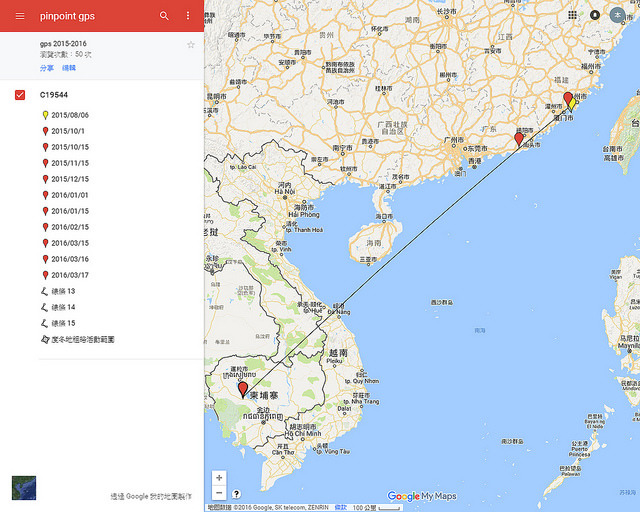This screenshot has height=512, width=640.
Task: Open the hamburger menu in the header
Action: click(19, 16)
